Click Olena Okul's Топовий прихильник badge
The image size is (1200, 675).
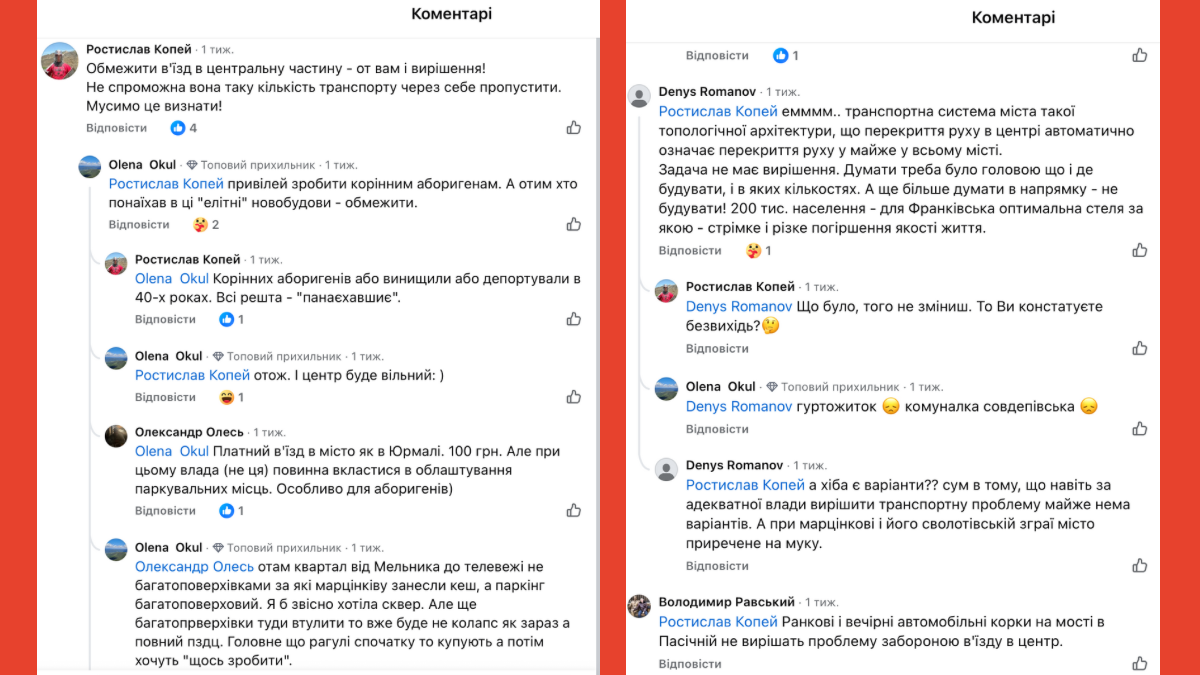[251, 165]
